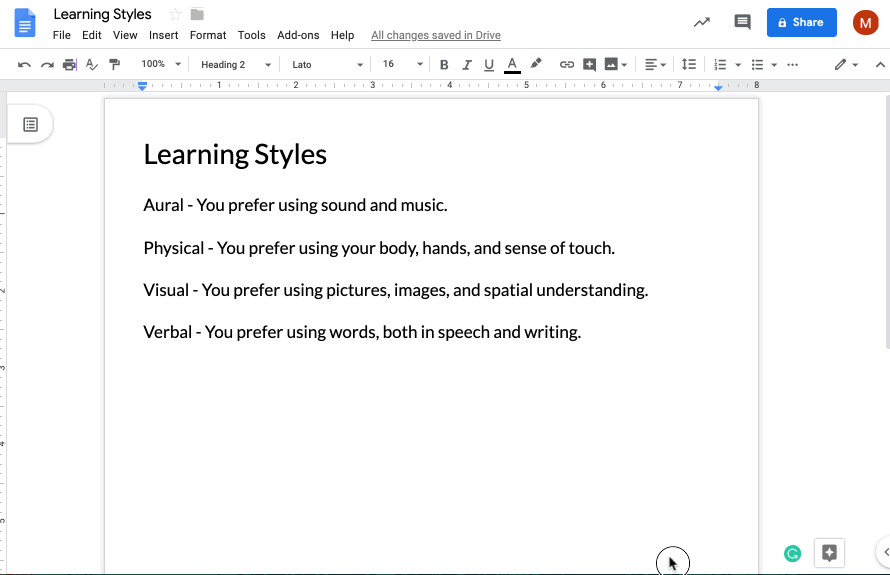This screenshot has width=890, height=575.
Task: Open the Insert menu
Action: [x=163, y=35]
